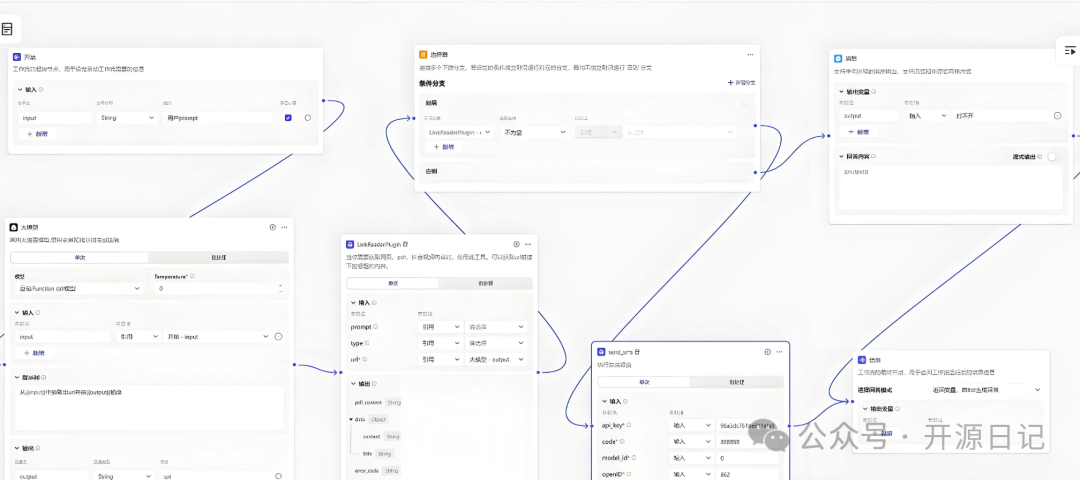1080x480 pixels.
Task: Select the 单次 tab in 大模型 node
Action: (79, 258)
